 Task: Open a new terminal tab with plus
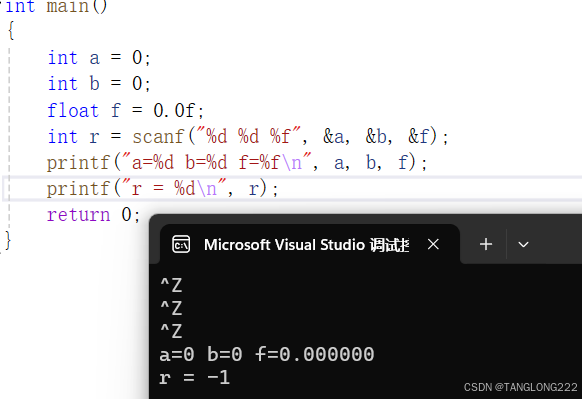486,244
